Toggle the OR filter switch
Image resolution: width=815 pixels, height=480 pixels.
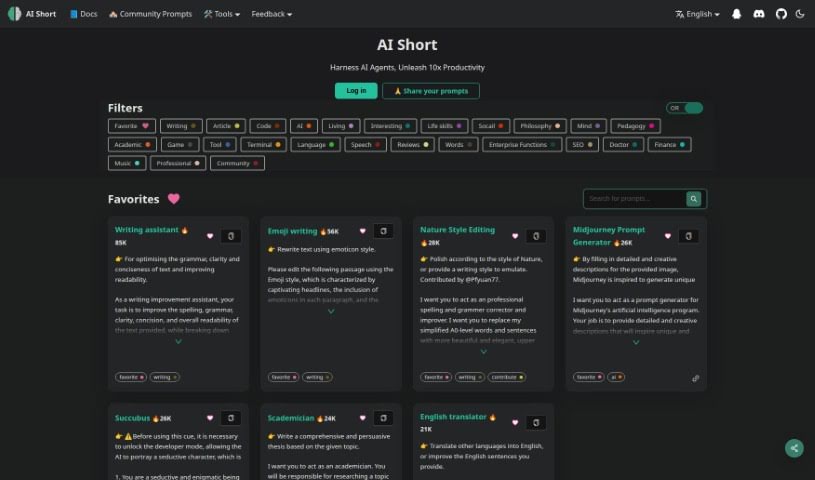(685, 108)
